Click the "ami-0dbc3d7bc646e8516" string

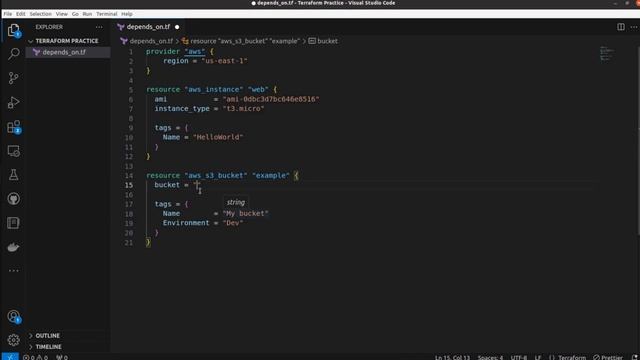[271, 99]
